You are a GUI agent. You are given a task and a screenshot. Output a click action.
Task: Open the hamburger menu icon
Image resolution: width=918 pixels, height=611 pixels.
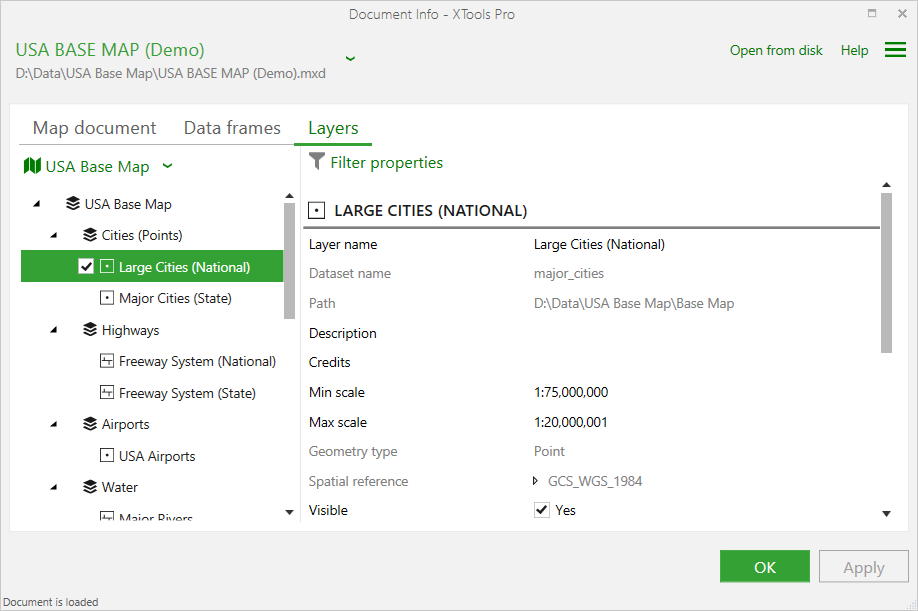click(x=895, y=50)
